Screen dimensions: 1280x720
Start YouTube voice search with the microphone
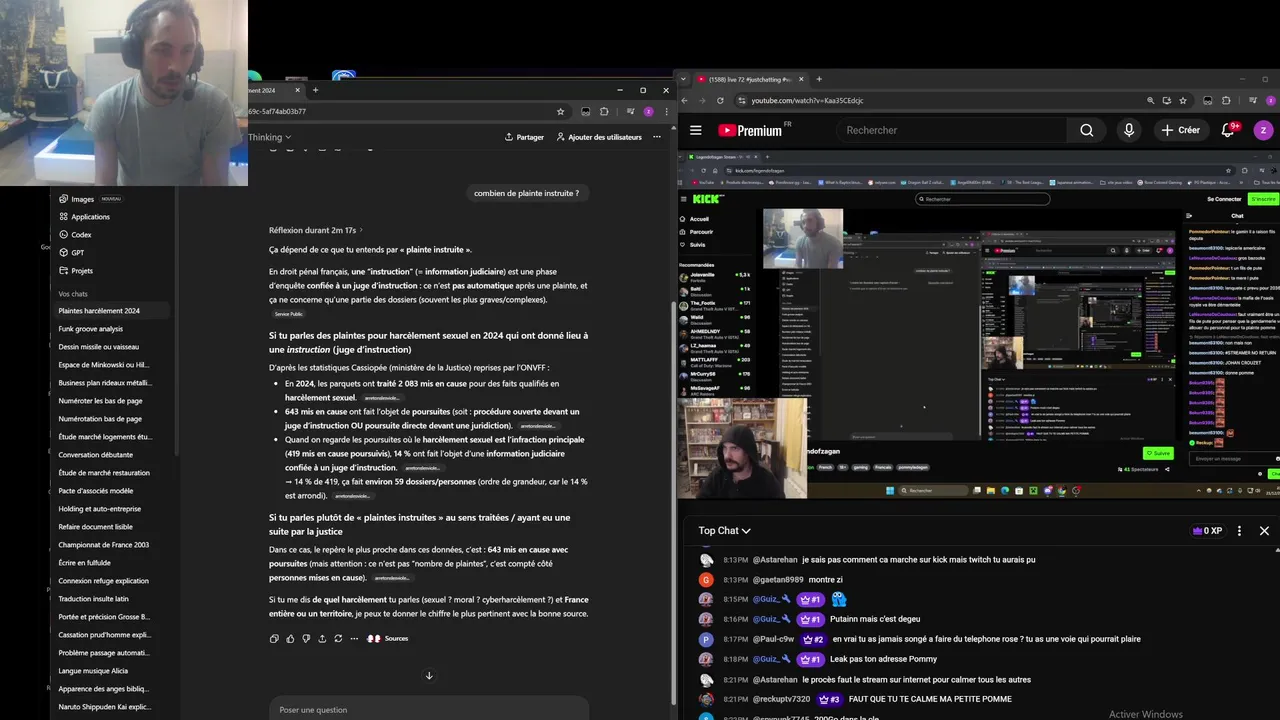tap(1129, 130)
